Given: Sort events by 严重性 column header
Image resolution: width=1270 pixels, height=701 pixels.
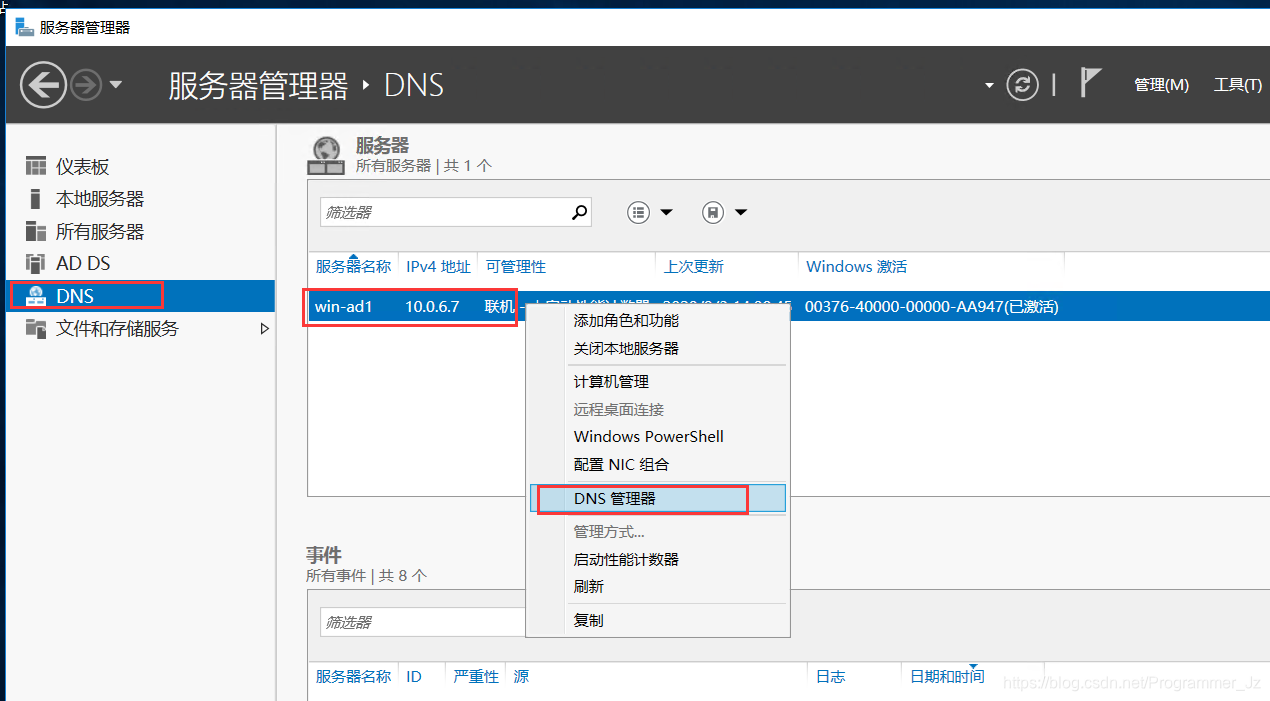Looking at the screenshot, I should pyautogui.click(x=476, y=677).
